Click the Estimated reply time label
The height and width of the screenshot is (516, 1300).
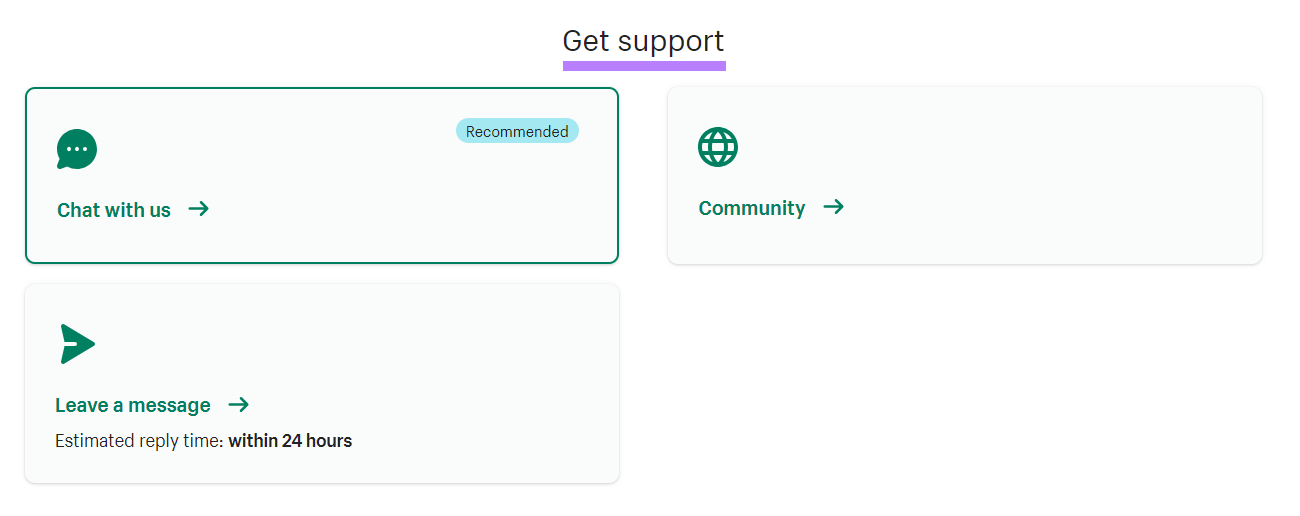click(139, 440)
